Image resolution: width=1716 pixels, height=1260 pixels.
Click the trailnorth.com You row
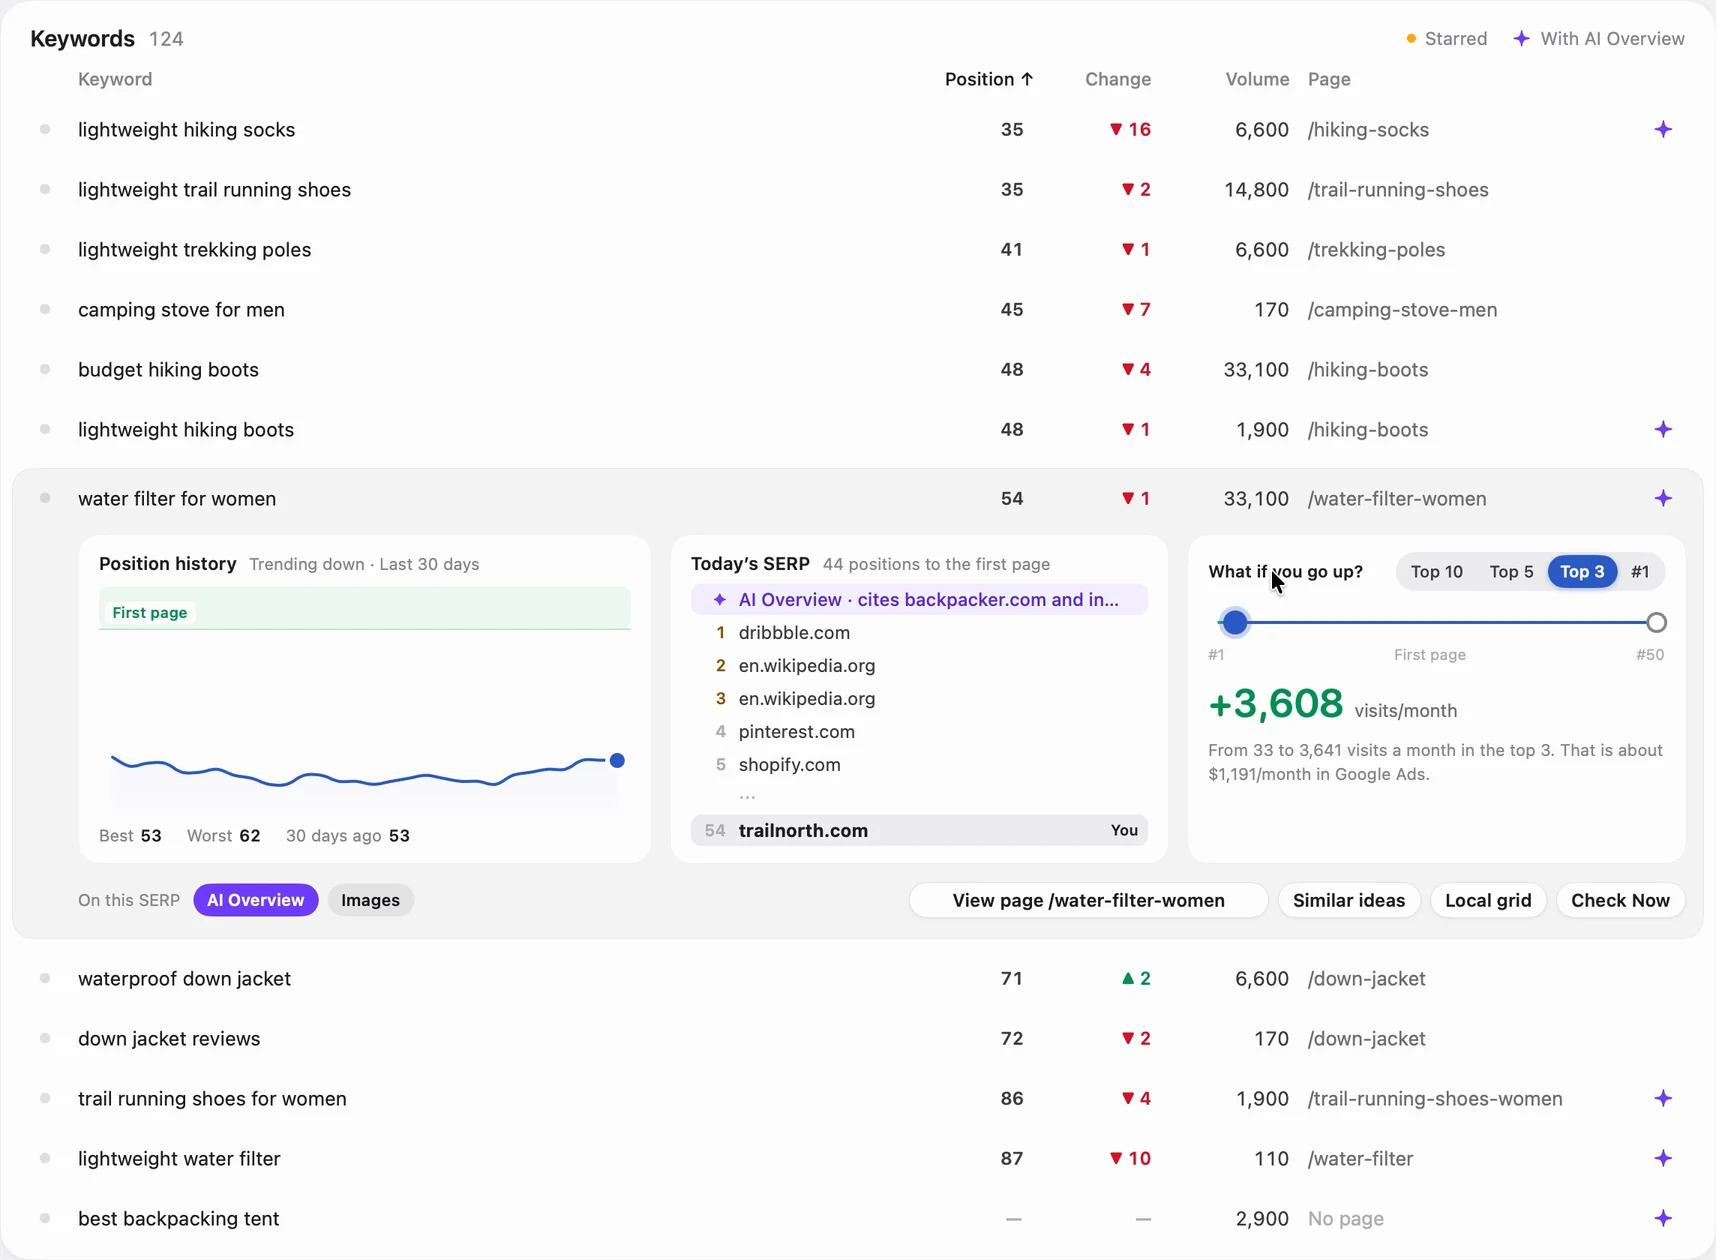(919, 831)
